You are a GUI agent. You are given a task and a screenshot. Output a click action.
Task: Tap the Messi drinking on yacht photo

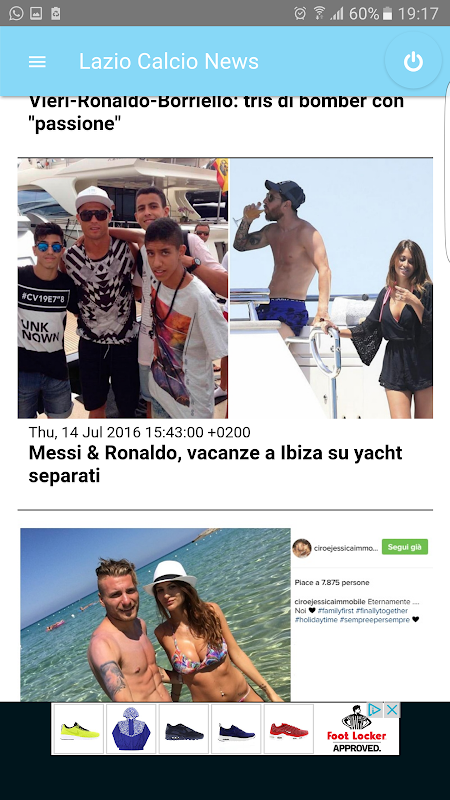[x=331, y=288]
